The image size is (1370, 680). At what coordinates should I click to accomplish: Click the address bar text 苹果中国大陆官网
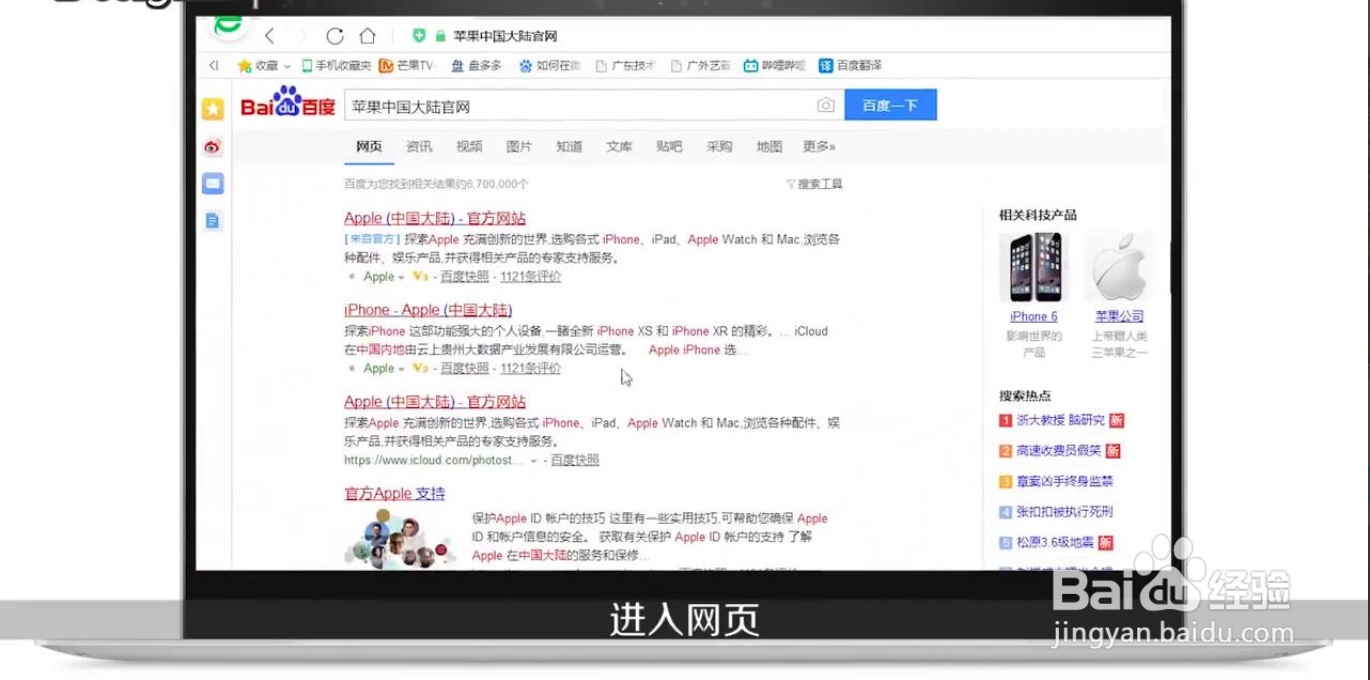[x=505, y=37]
